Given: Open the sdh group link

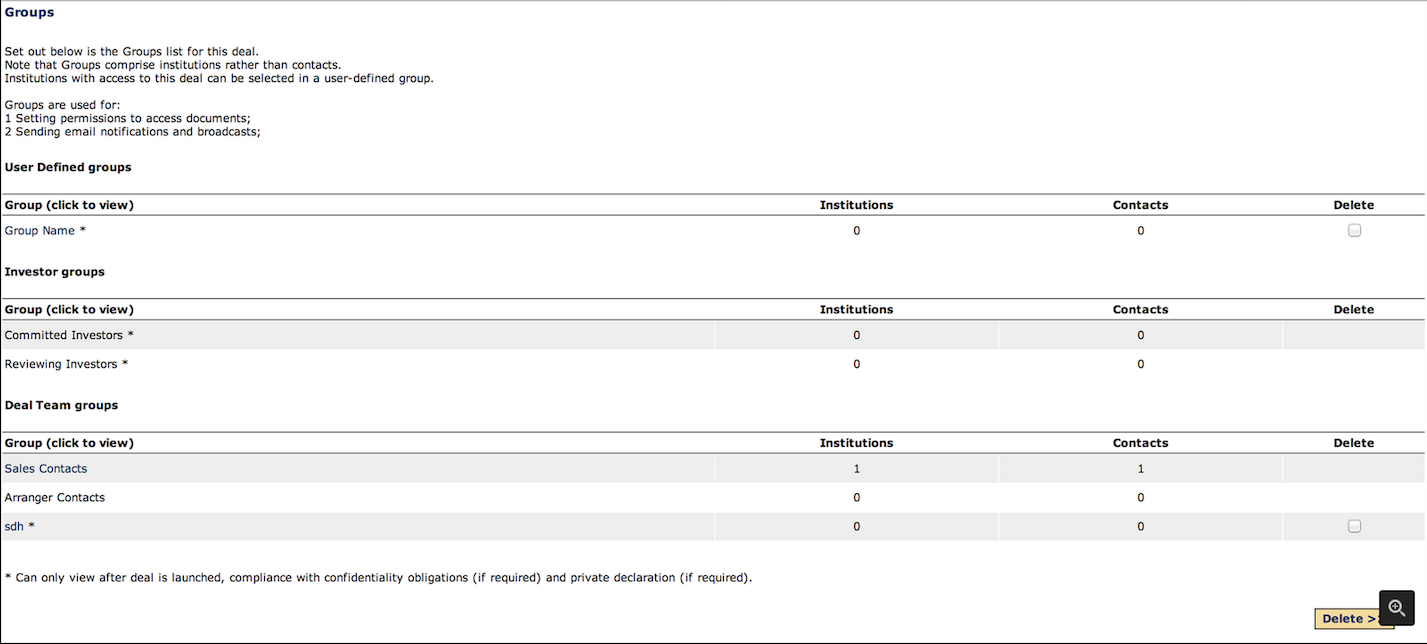Looking at the screenshot, I should pyautogui.click(x=14, y=526).
